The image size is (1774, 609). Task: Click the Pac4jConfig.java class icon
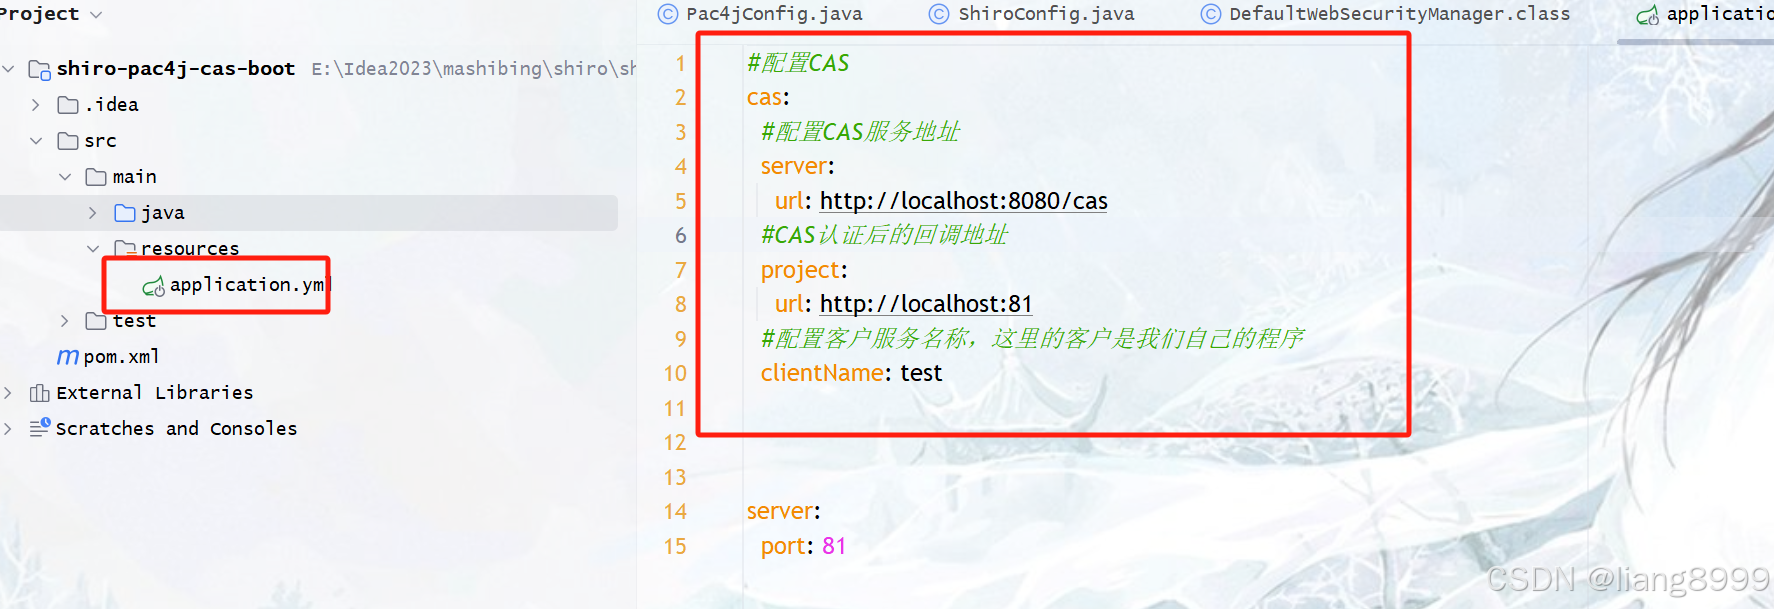click(667, 14)
